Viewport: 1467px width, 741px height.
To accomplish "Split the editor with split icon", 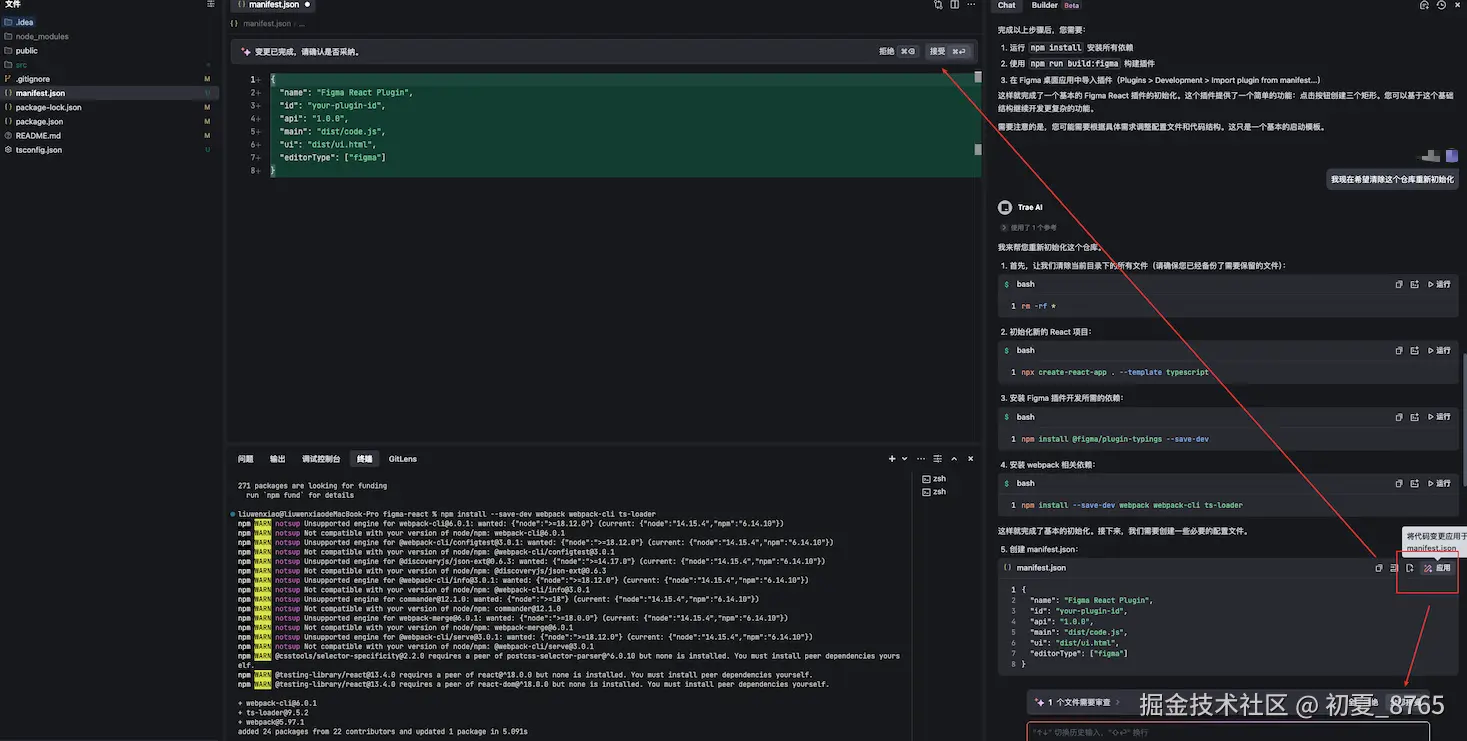I will click(955, 5).
